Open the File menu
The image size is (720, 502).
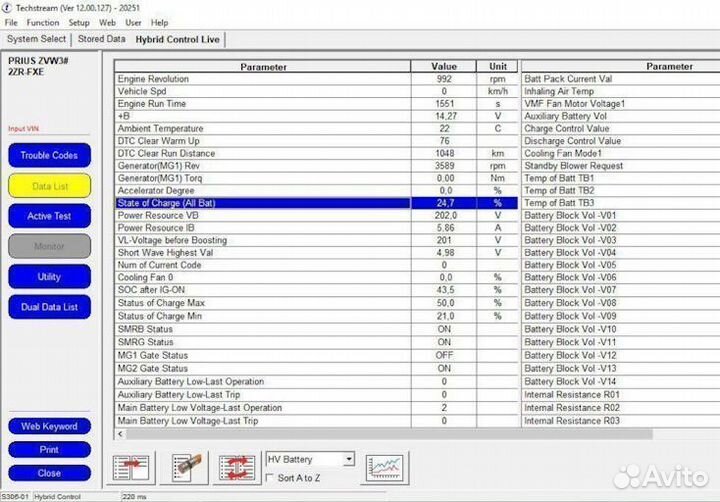(12, 22)
